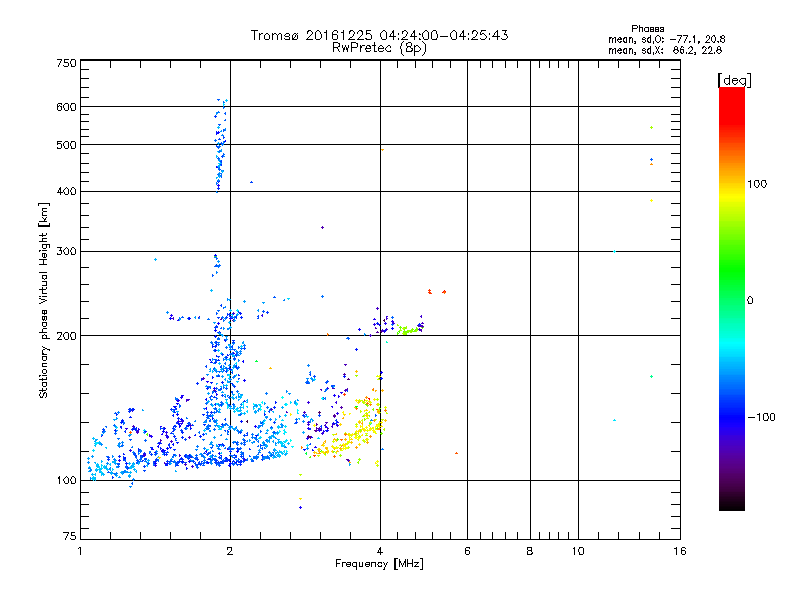Click the x-axis tick label "2"

coord(230,551)
